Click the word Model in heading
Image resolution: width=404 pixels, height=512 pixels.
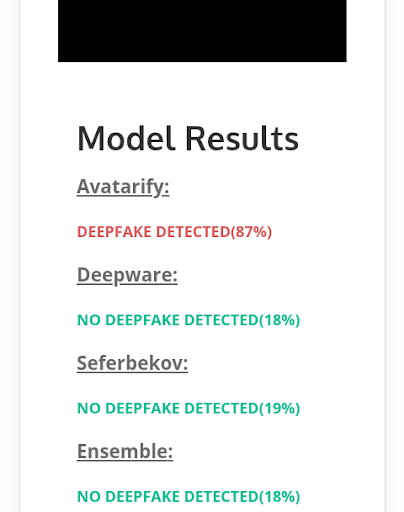pyautogui.click(x=126, y=139)
